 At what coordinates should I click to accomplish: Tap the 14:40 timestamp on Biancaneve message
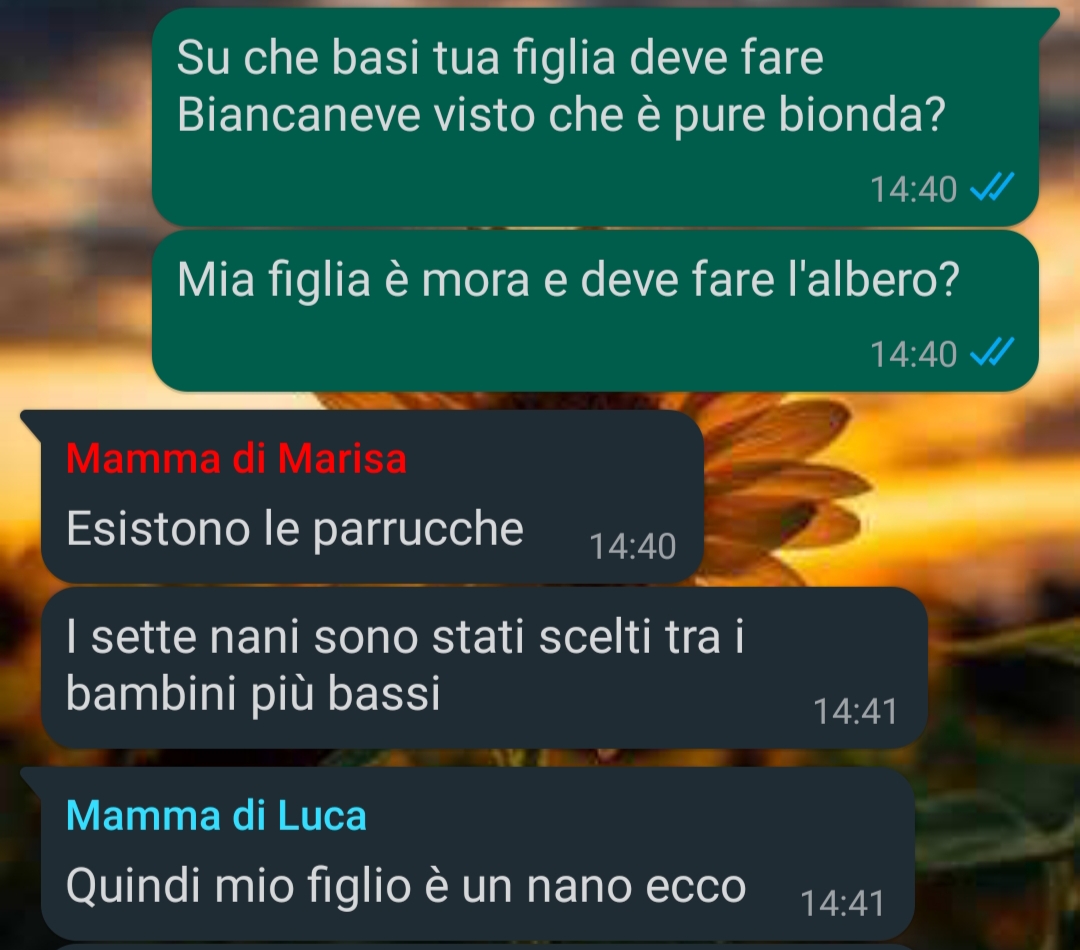click(x=913, y=189)
